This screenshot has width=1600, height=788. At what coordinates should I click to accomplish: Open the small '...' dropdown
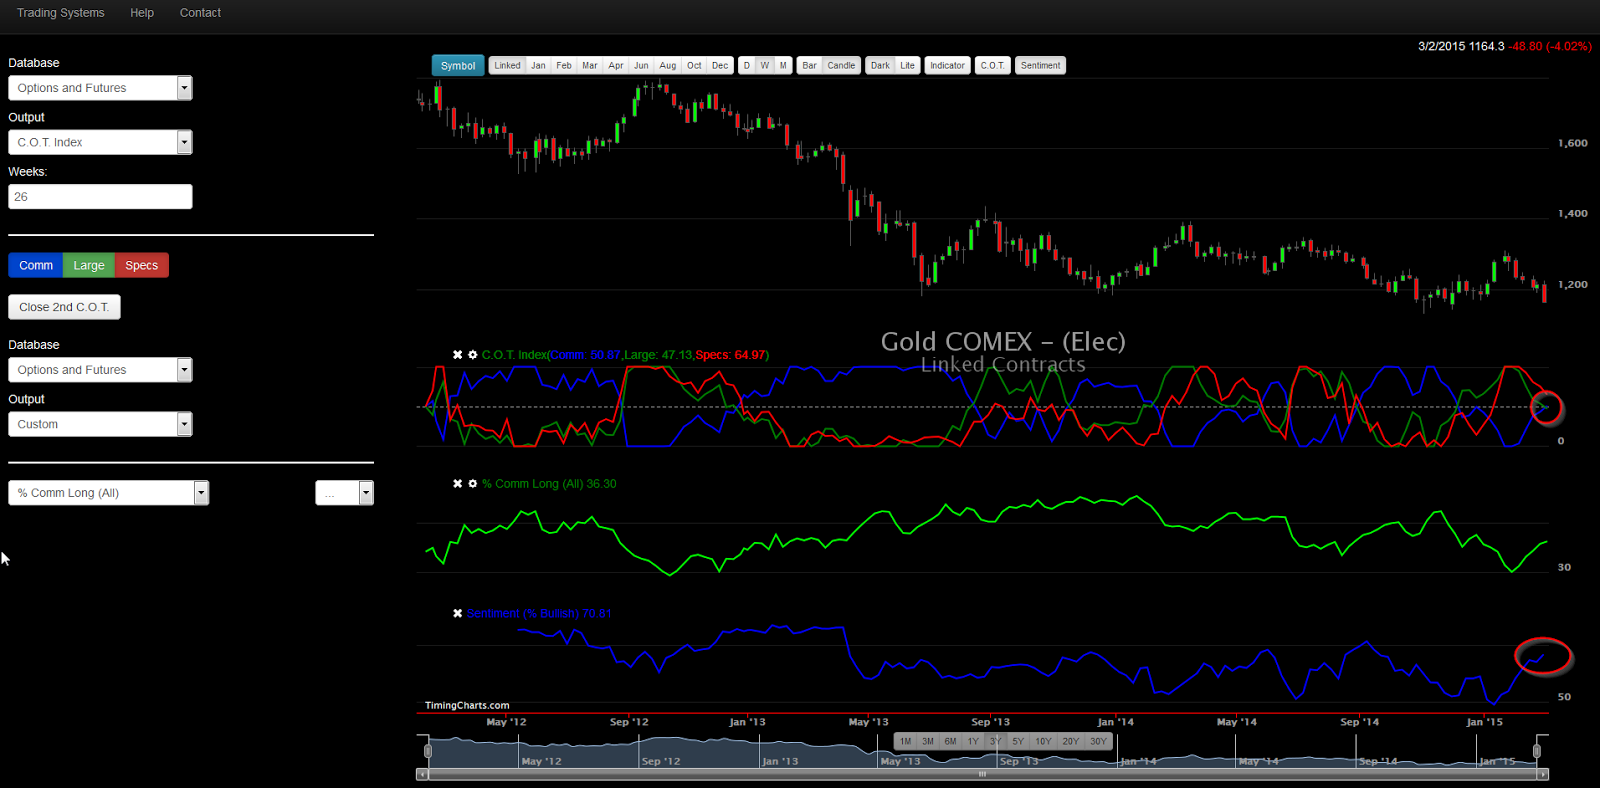[x=344, y=493]
